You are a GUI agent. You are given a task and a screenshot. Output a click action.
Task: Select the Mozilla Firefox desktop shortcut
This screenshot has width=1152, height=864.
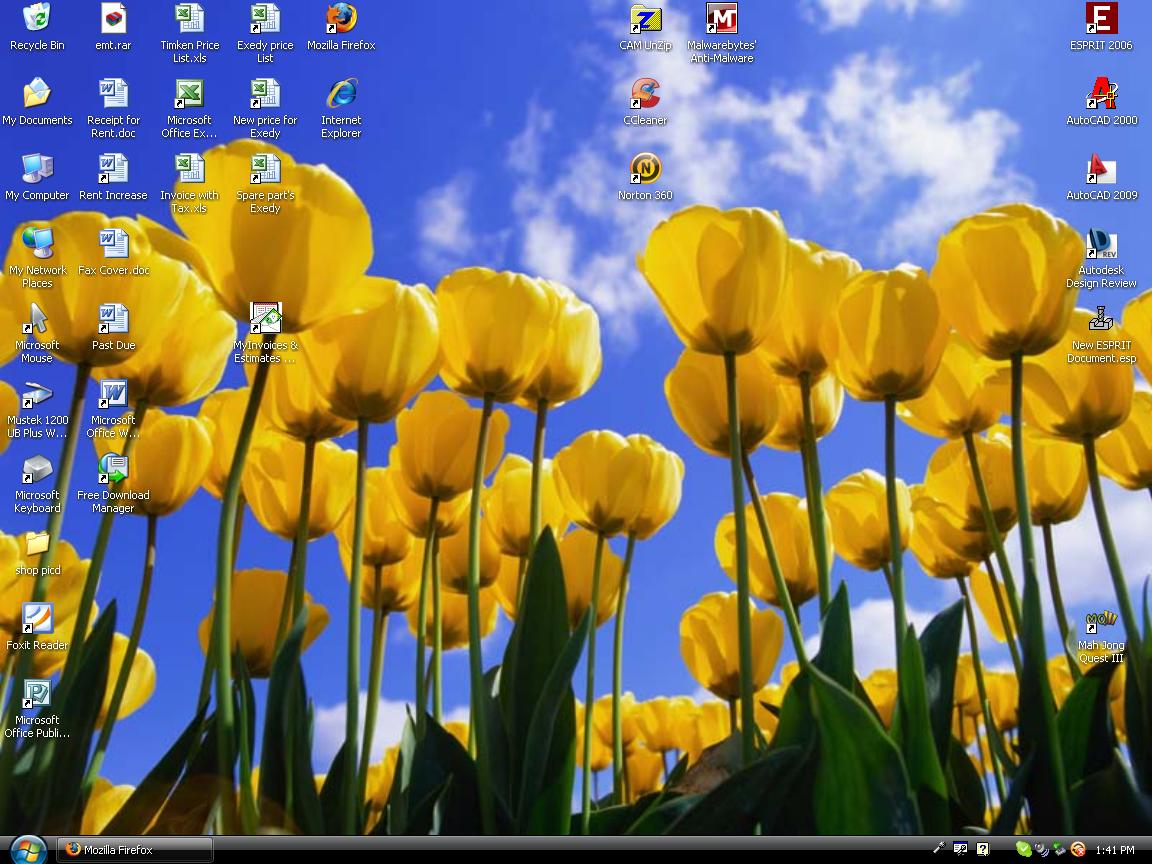[x=341, y=19]
